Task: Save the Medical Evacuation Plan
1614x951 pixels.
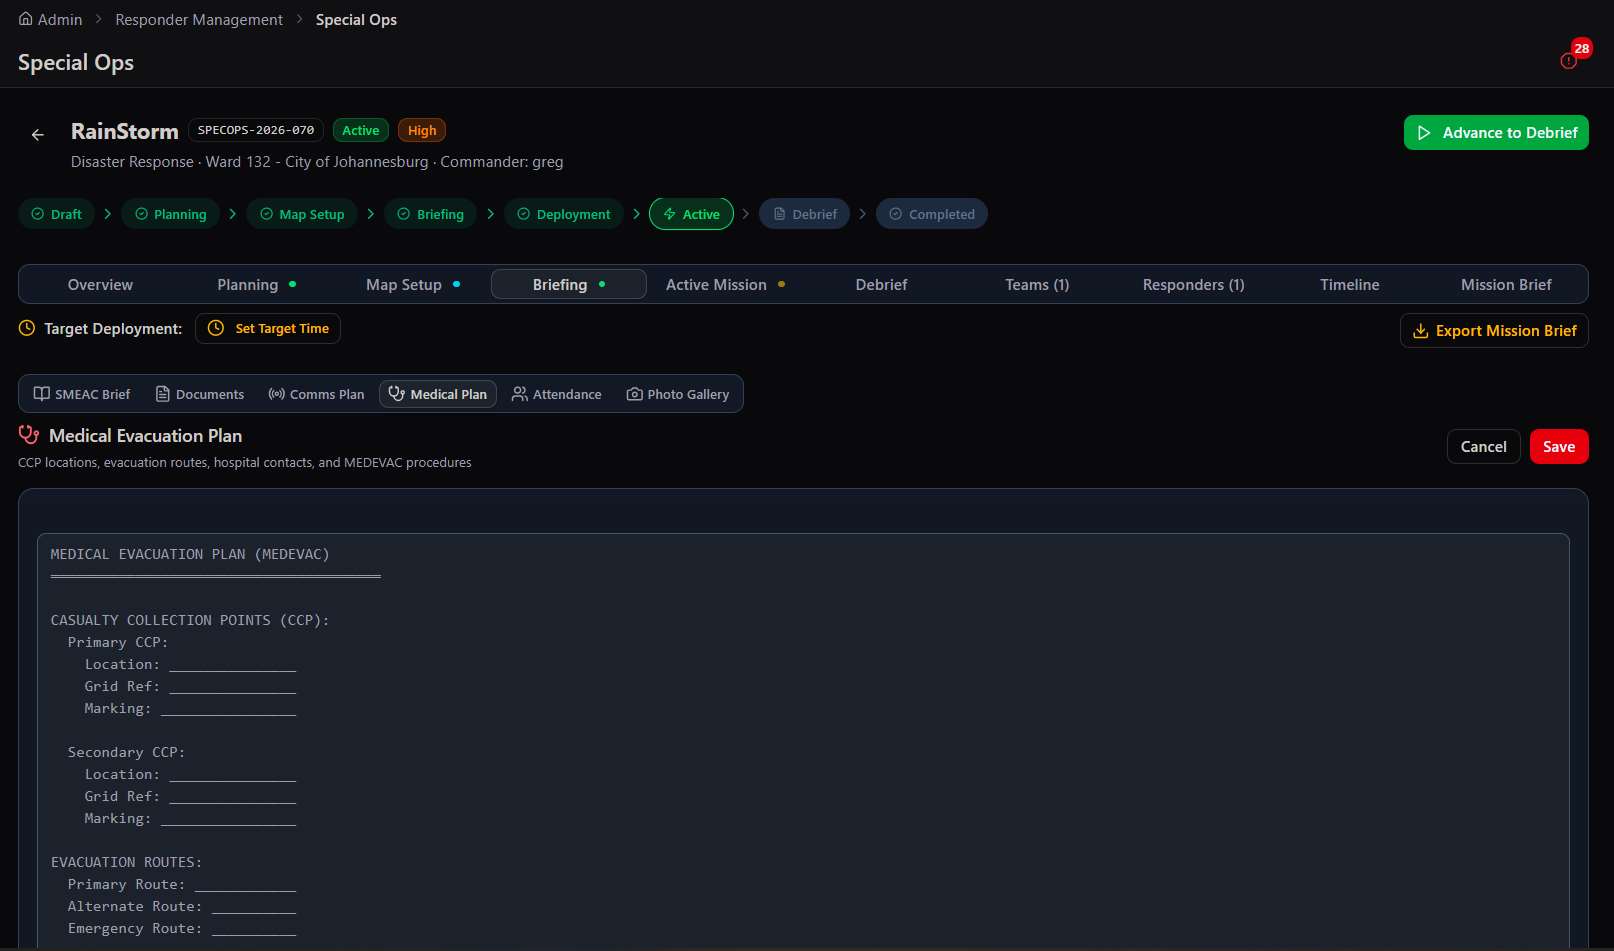Action: coord(1559,447)
